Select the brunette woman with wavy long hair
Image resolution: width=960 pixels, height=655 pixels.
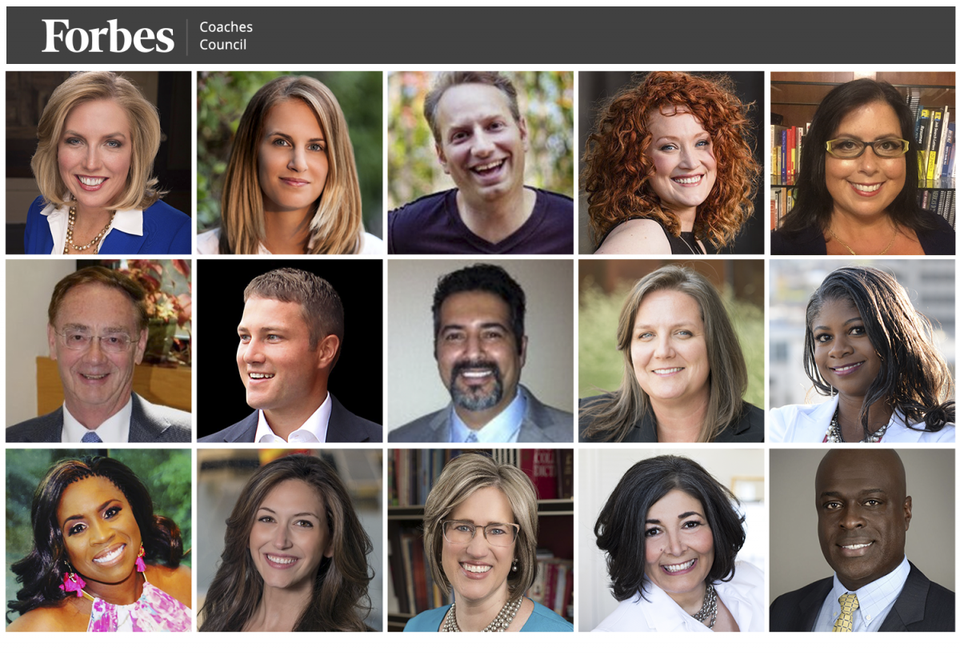[x=290, y=540]
